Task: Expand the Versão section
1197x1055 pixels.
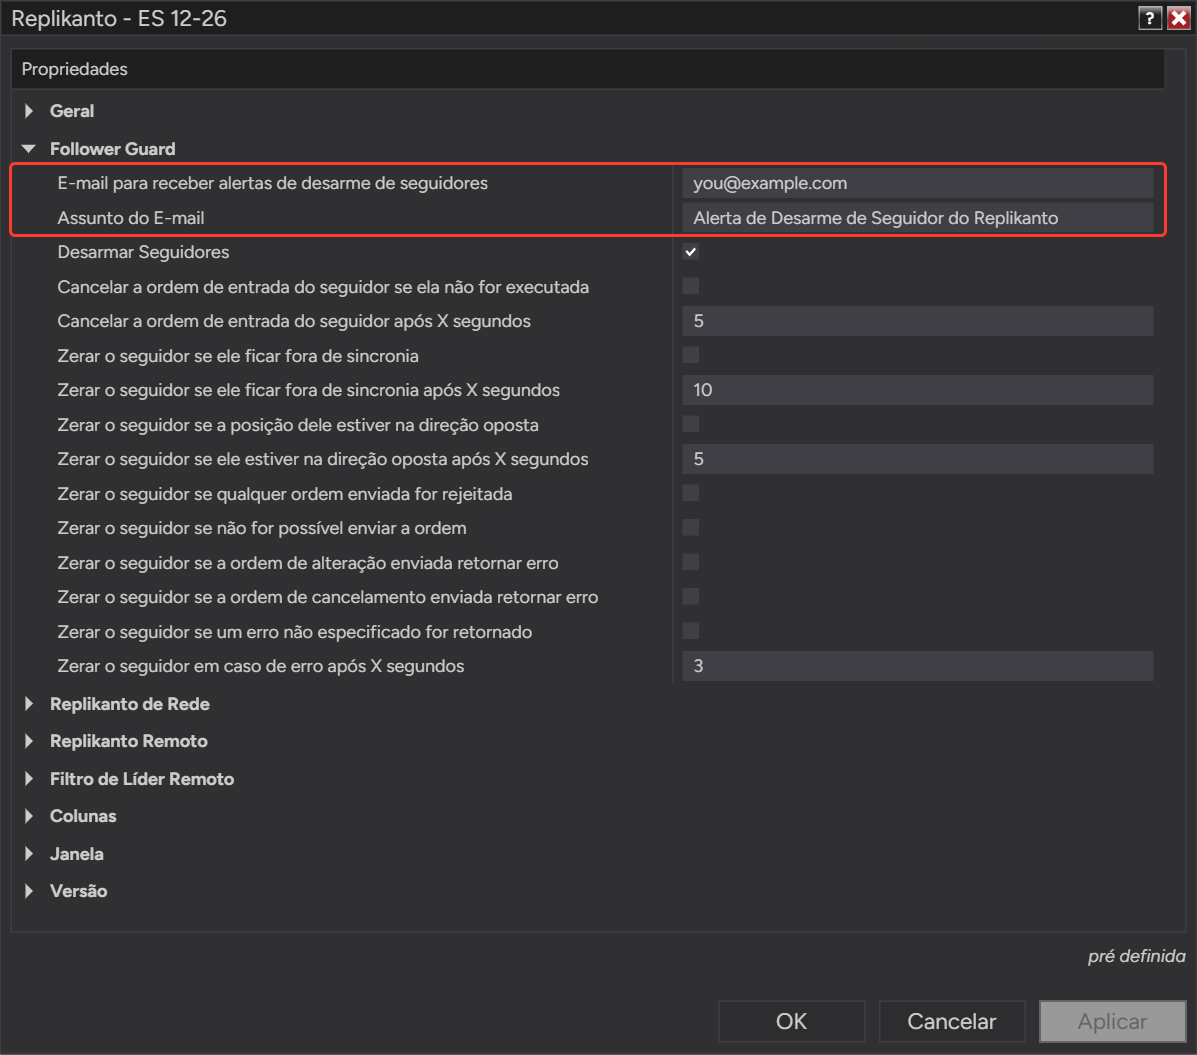Action: [x=29, y=891]
